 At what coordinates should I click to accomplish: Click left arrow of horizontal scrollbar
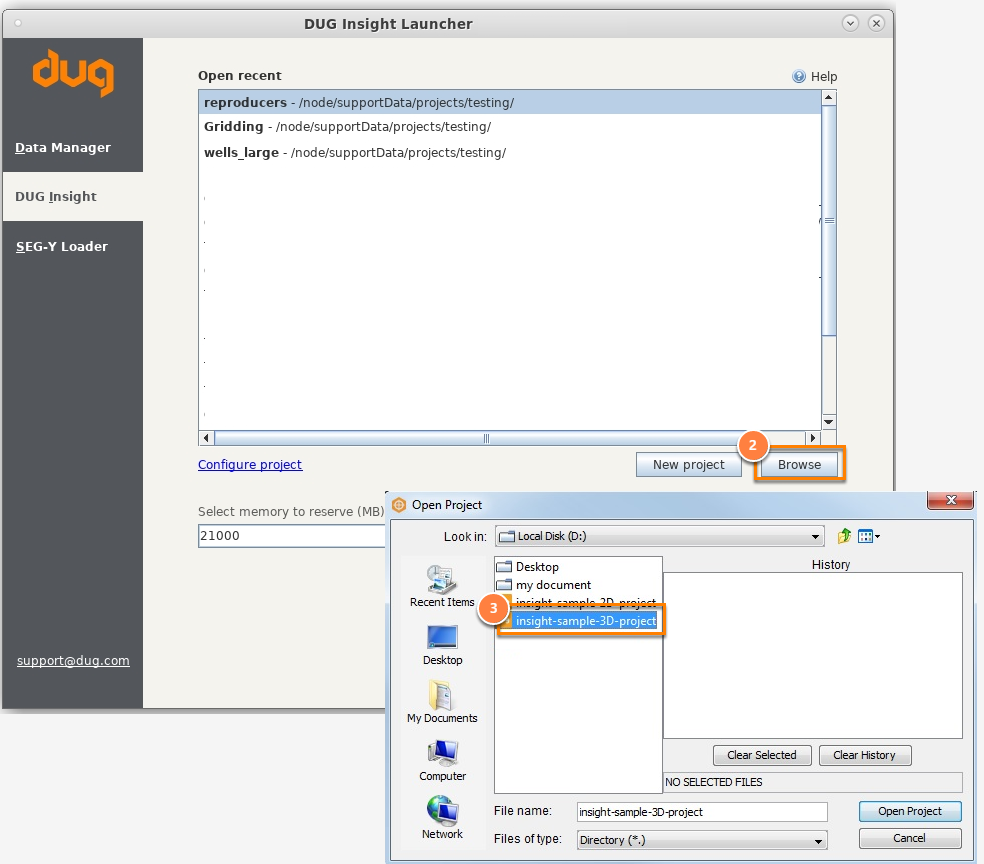[x=206, y=438]
